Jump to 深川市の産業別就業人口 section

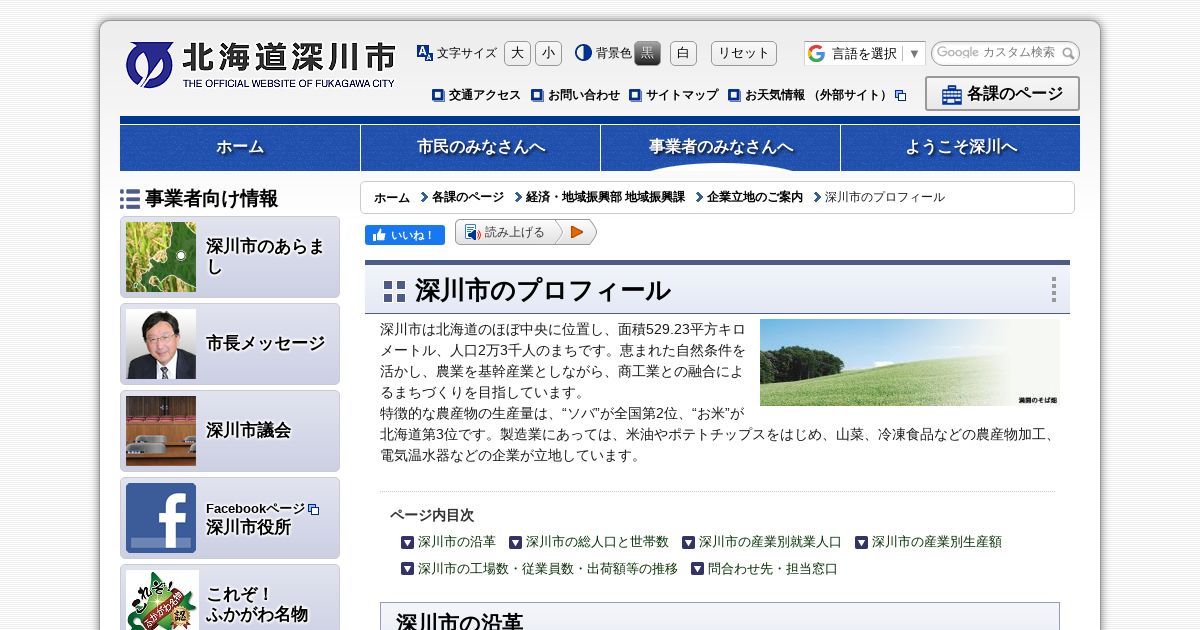pyautogui.click(x=770, y=542)
